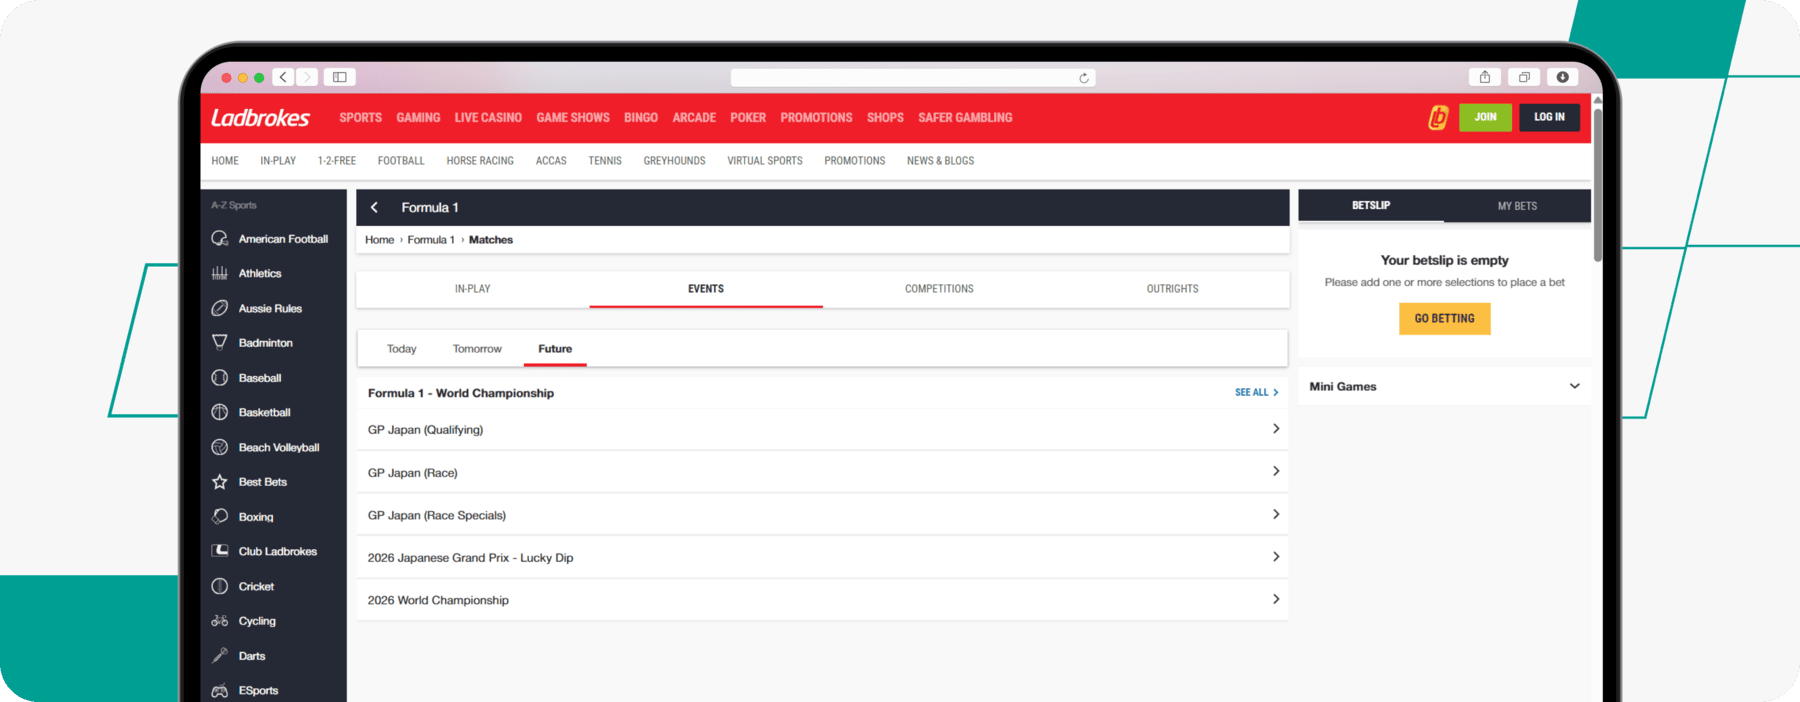1800x702 pixels.
Task: Open GP Japan (Race) row chevron
Action: (1276, 471)
